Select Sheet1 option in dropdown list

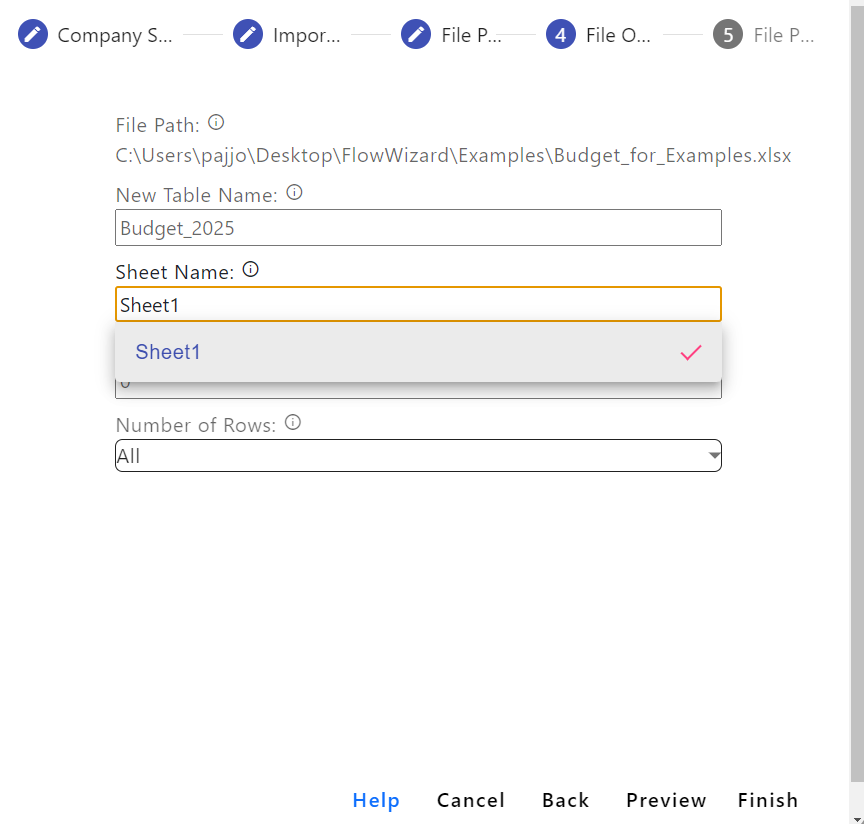pos(168,352)
